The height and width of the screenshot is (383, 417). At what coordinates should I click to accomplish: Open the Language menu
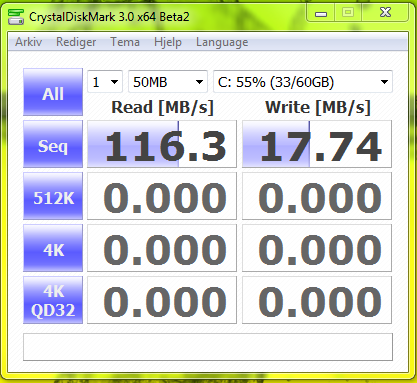(x=222, y=42)
